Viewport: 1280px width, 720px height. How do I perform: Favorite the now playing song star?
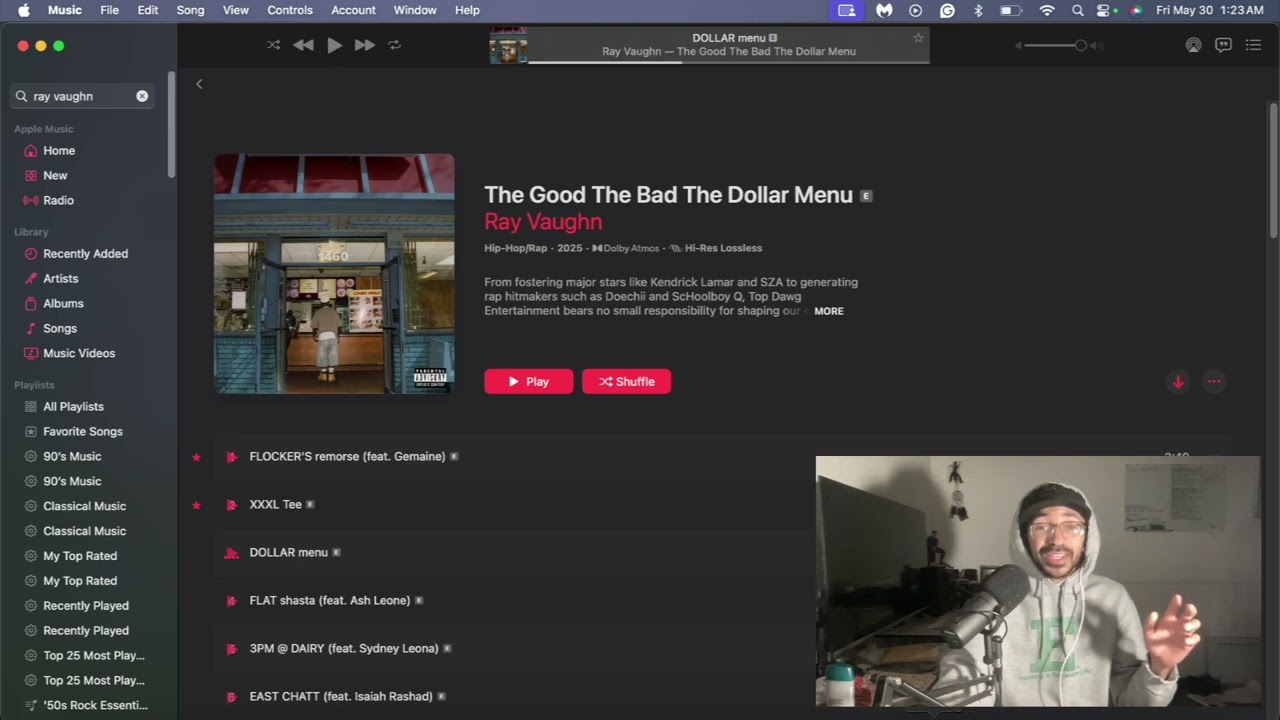coord(918,38)
